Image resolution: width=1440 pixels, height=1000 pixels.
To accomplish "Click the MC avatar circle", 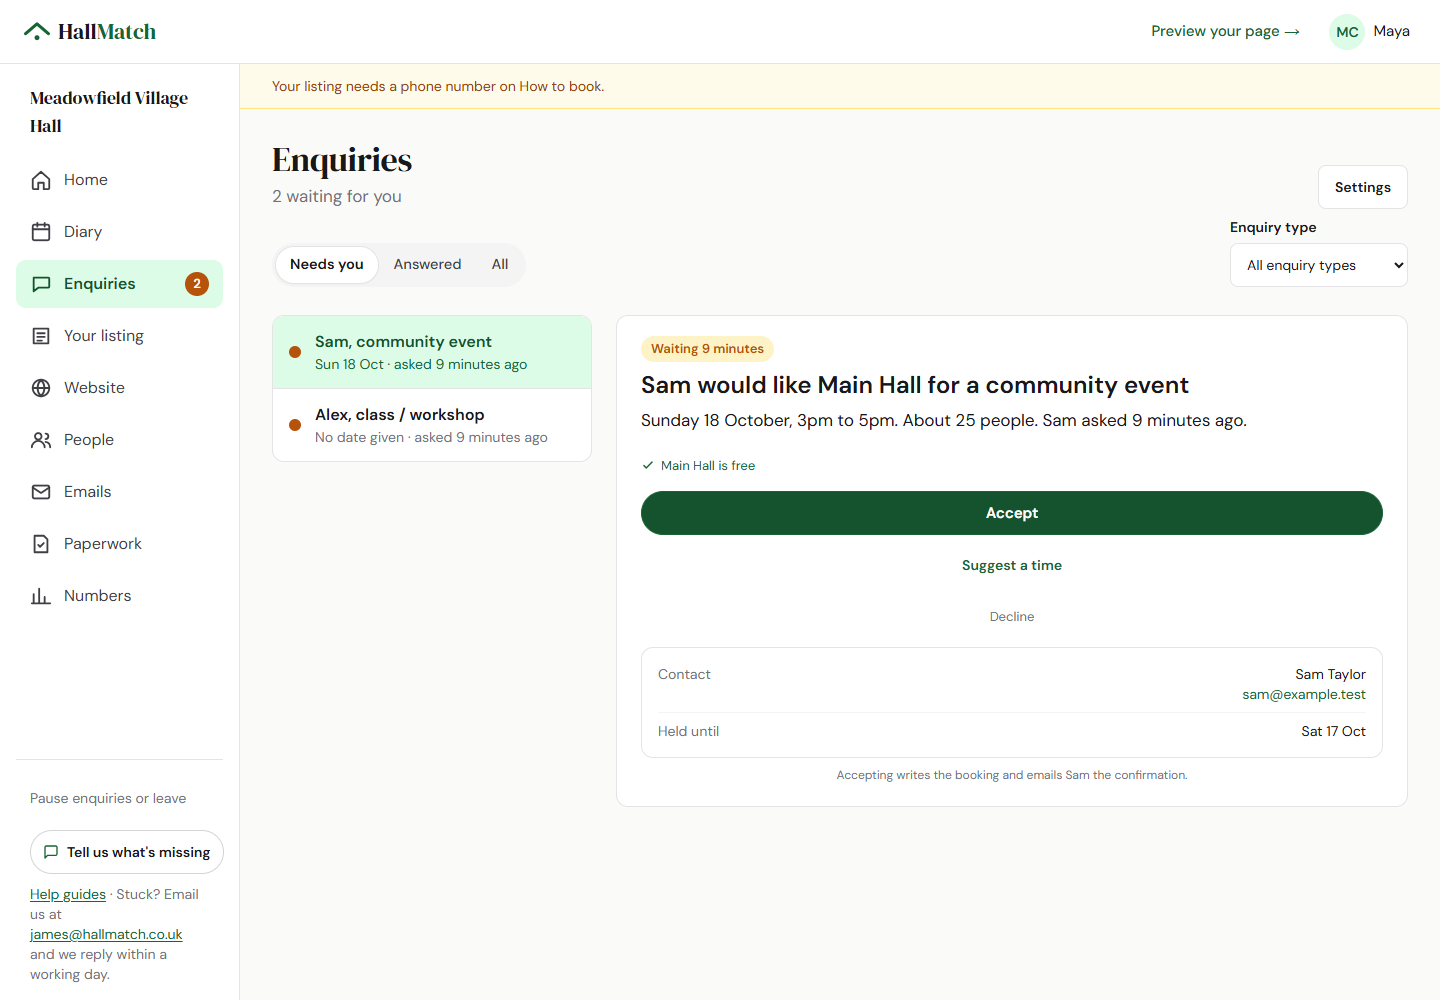I will pyautogui.click(x=1347, y=32).
